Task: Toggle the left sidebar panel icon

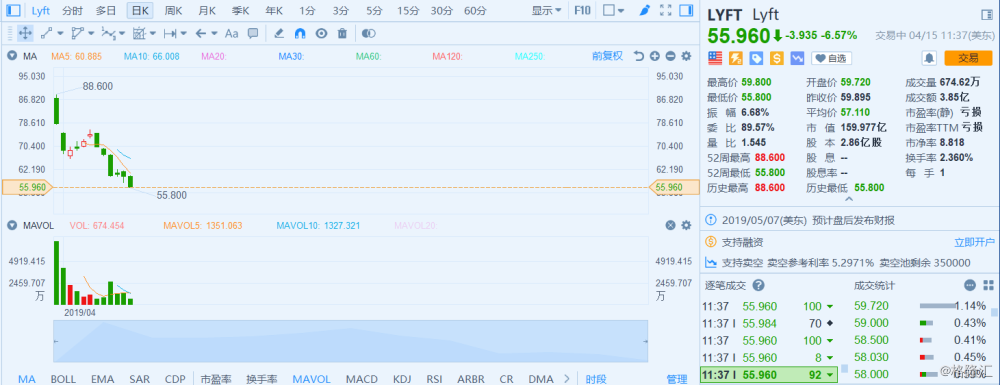Action: (x=13, y=10)
